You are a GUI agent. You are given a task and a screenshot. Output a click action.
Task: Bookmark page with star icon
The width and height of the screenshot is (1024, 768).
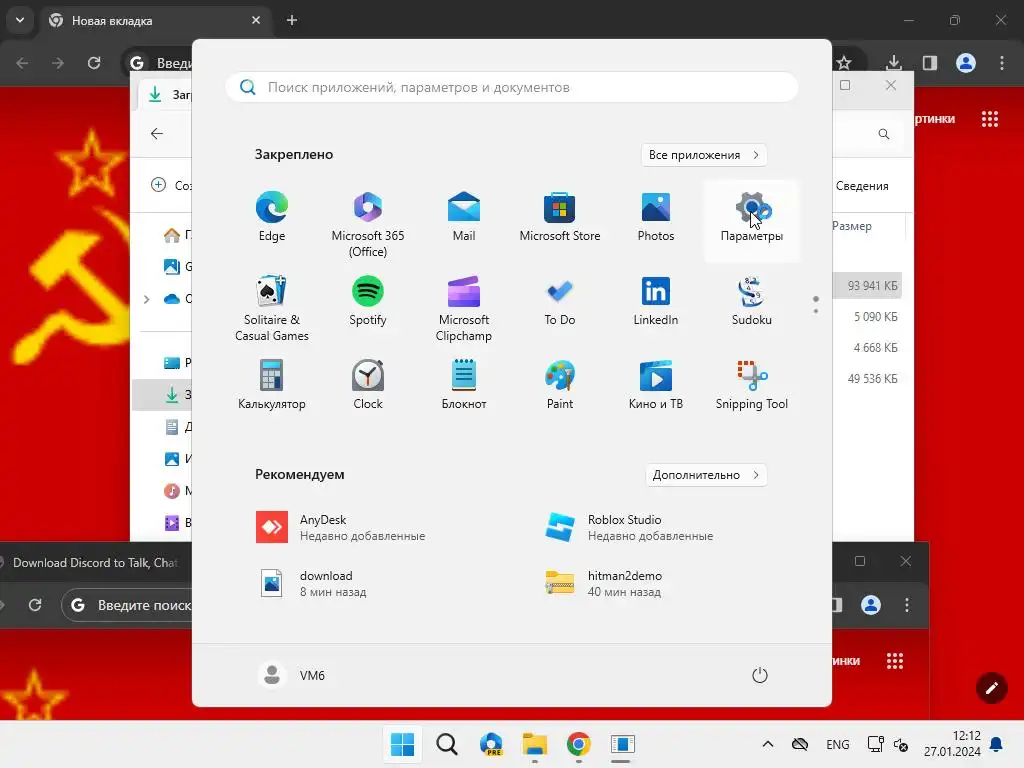(x=844, y=63)
